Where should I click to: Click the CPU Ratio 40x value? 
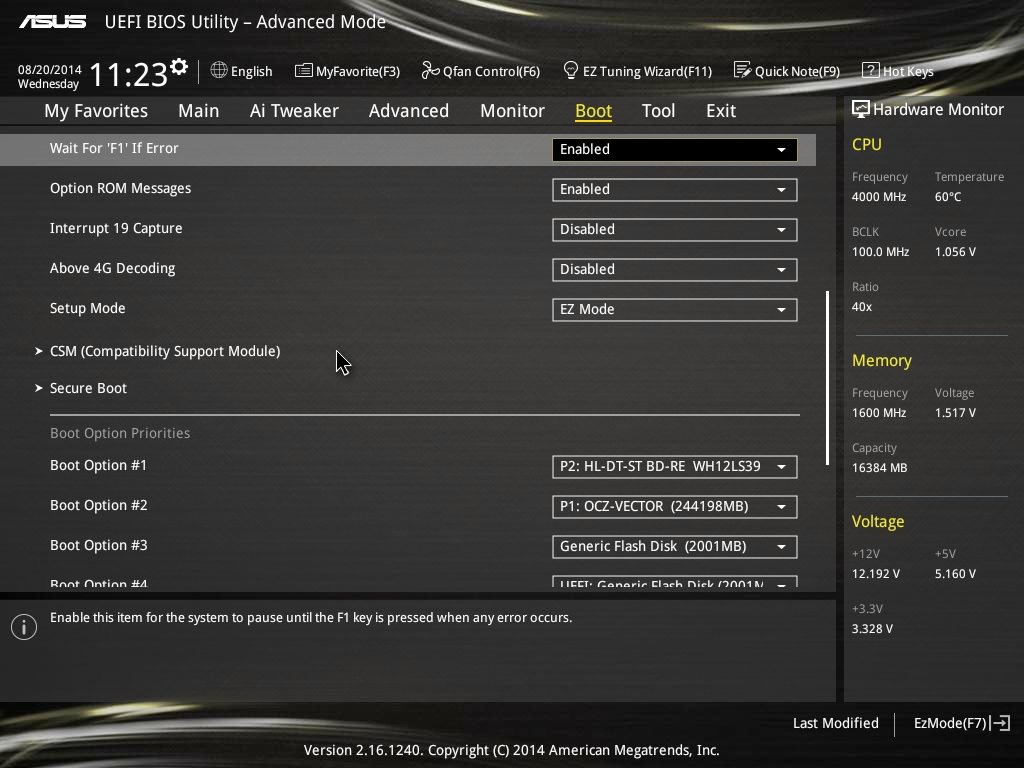862,306
